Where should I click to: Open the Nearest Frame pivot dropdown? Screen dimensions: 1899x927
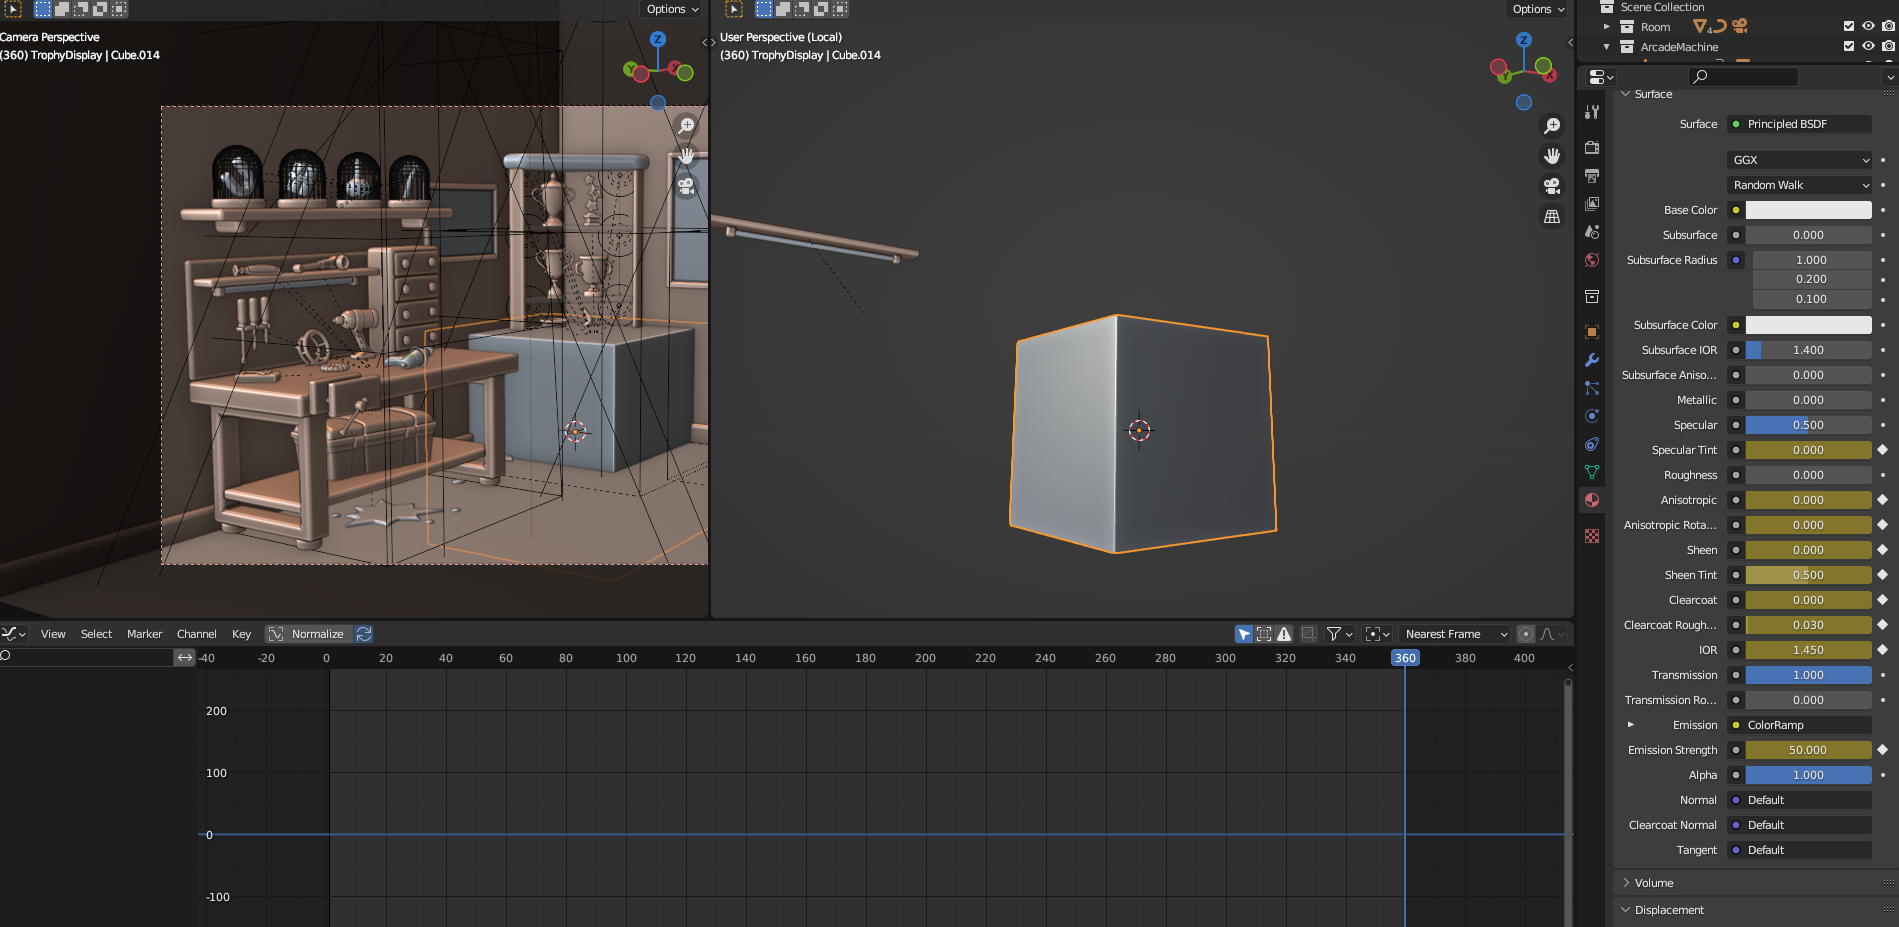pos(1455,634)
